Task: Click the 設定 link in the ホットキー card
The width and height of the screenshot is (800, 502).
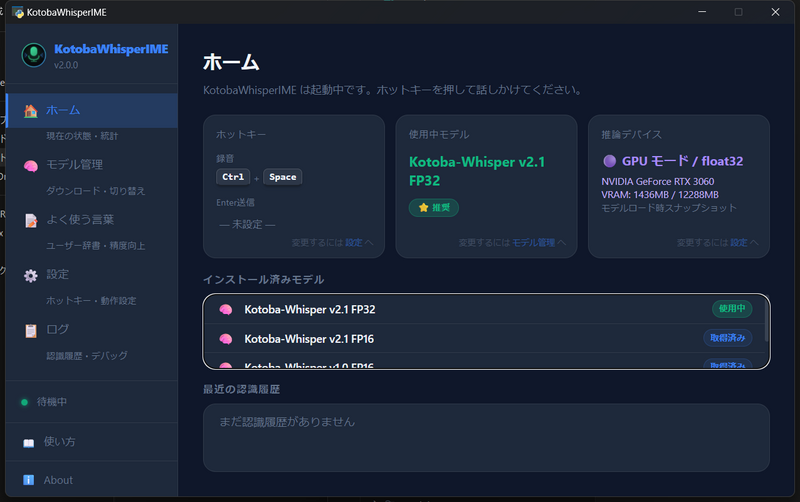Action: (x=353, y=242)
